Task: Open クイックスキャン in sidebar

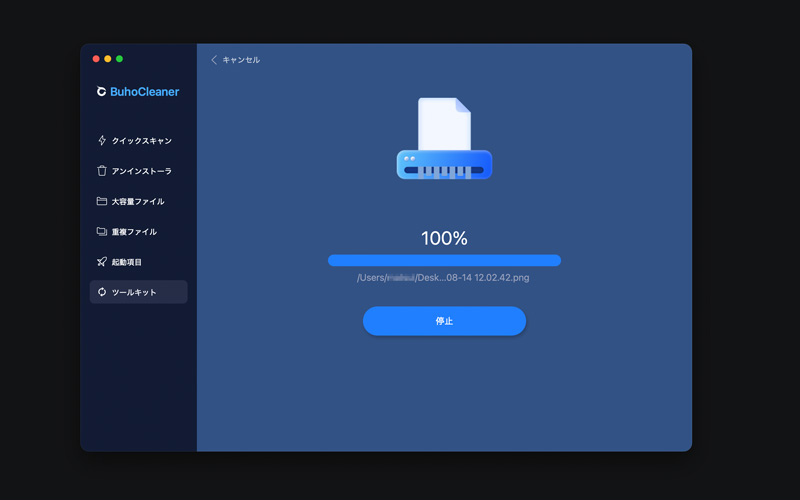Action: point(139,140)
